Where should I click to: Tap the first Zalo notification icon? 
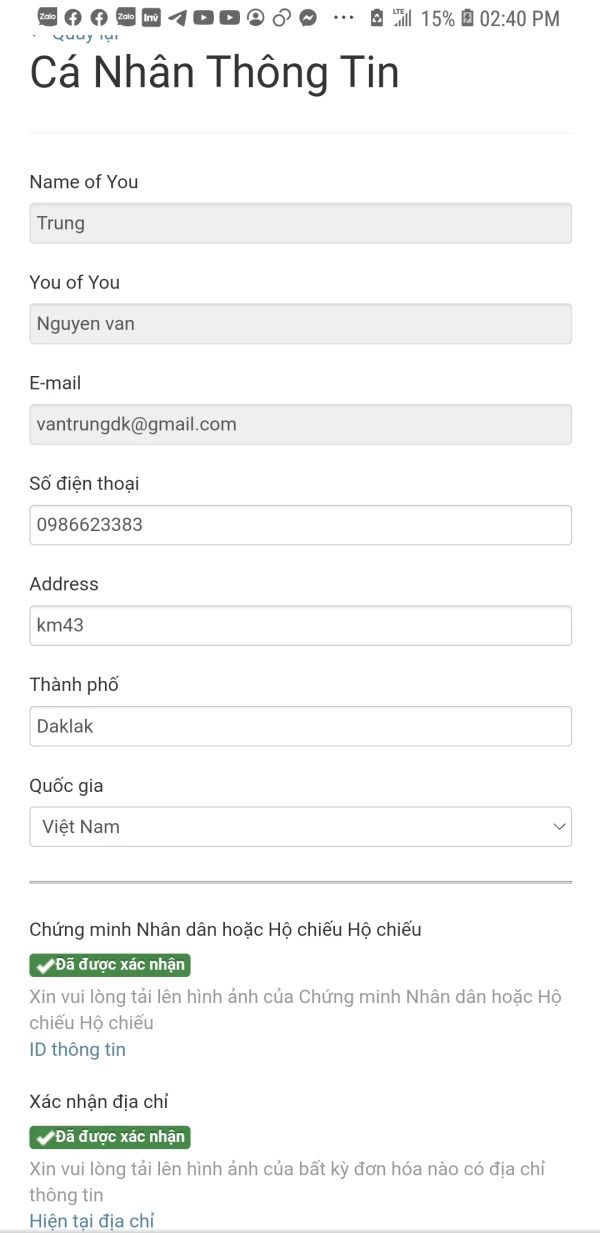pos(47,17)
